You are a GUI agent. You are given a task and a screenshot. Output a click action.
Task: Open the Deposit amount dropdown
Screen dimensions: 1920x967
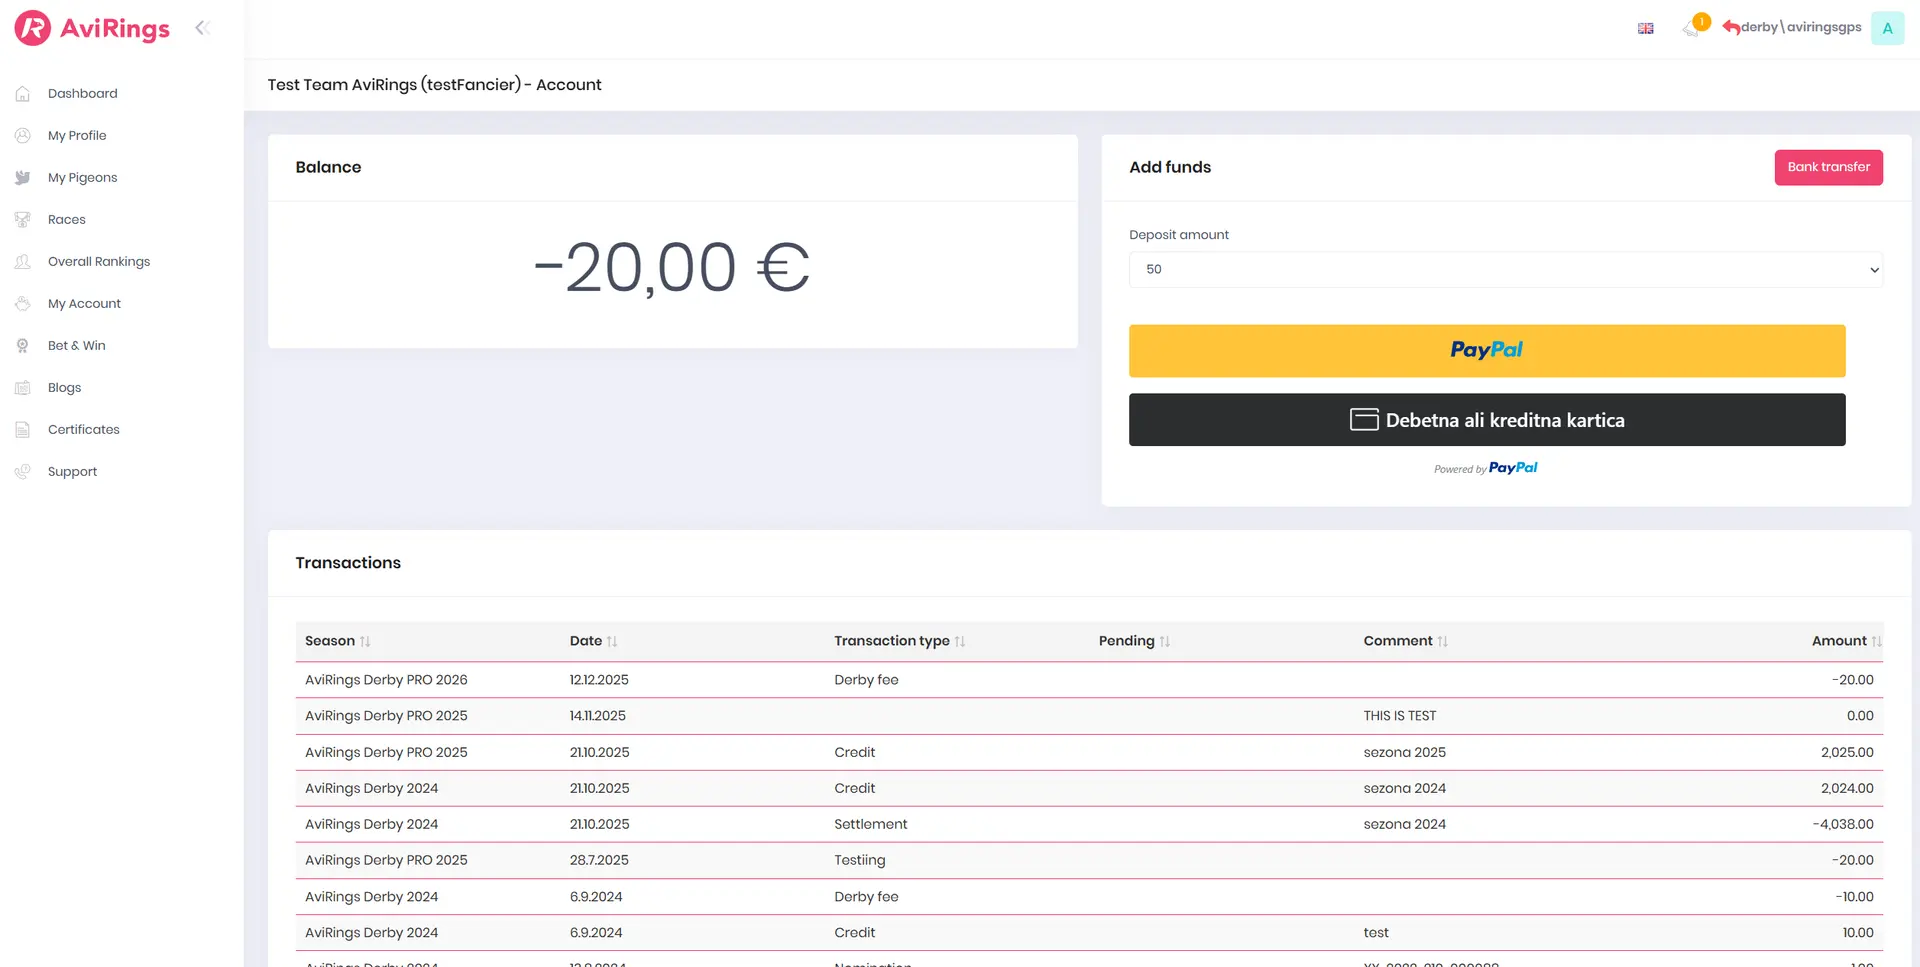click(x=1505, y=270)
